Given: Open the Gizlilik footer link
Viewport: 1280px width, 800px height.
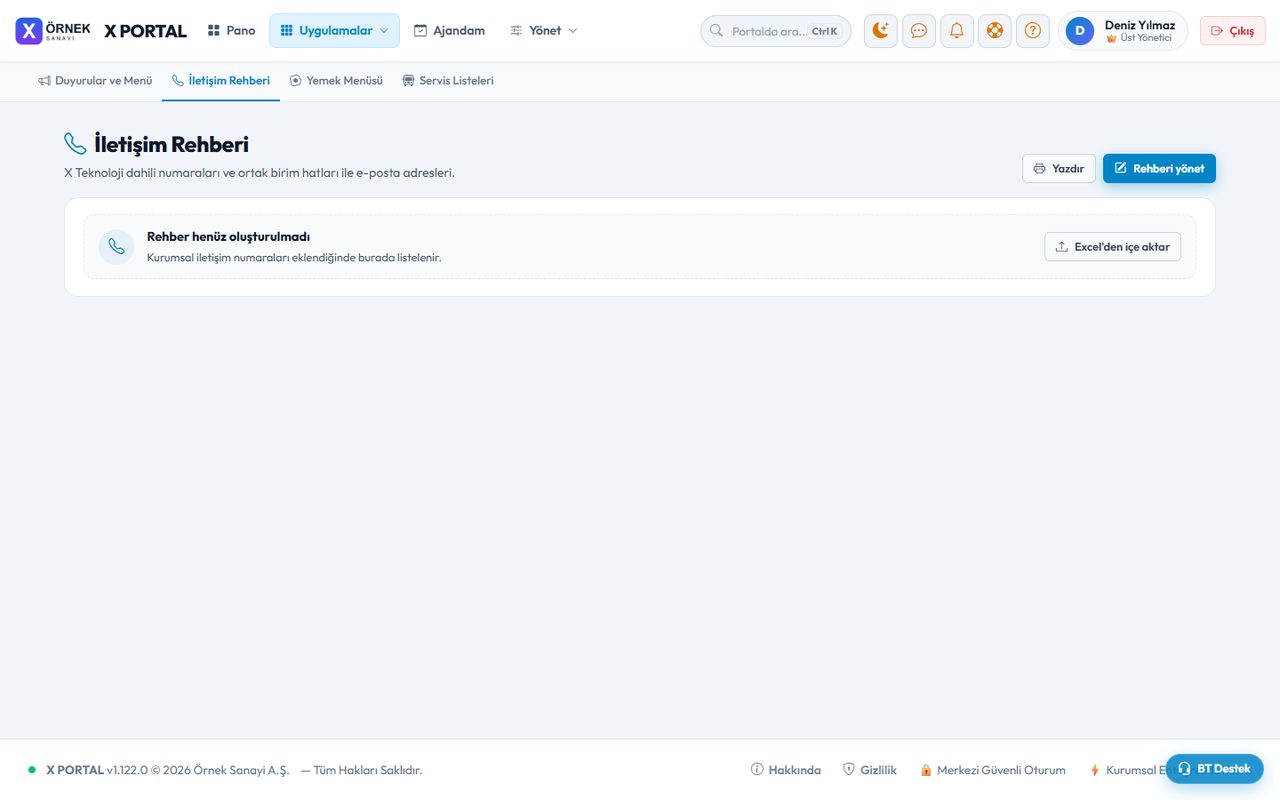Looking at the screenshot, I should 870,770.
